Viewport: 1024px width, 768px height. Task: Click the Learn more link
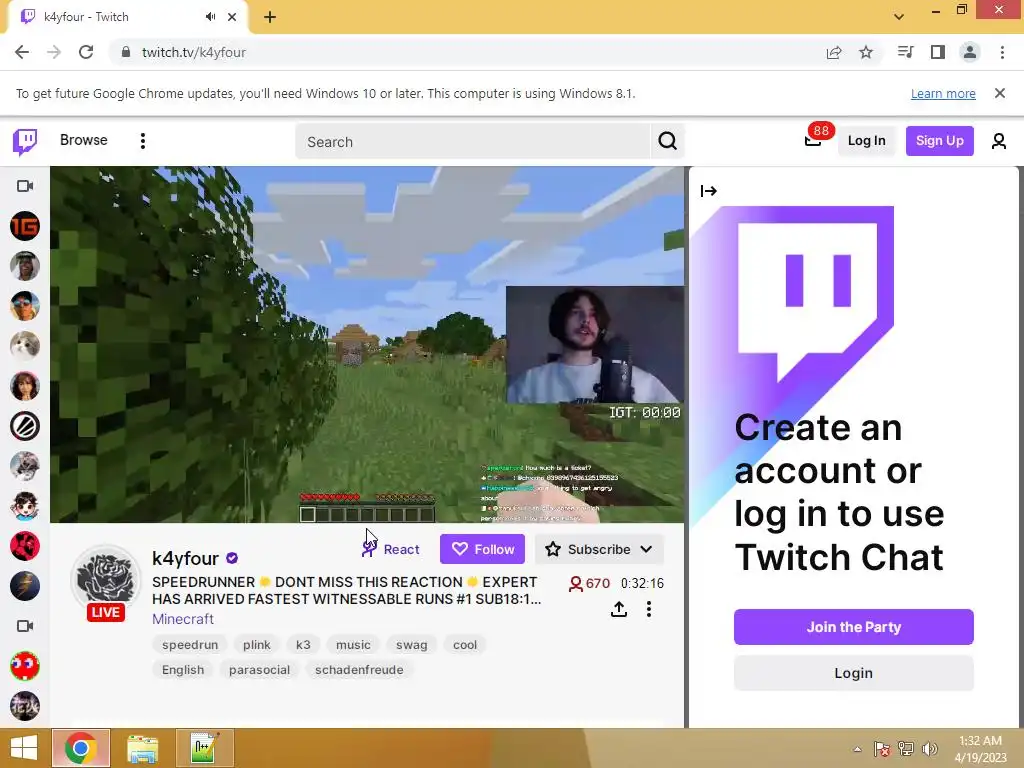(943, 93)
